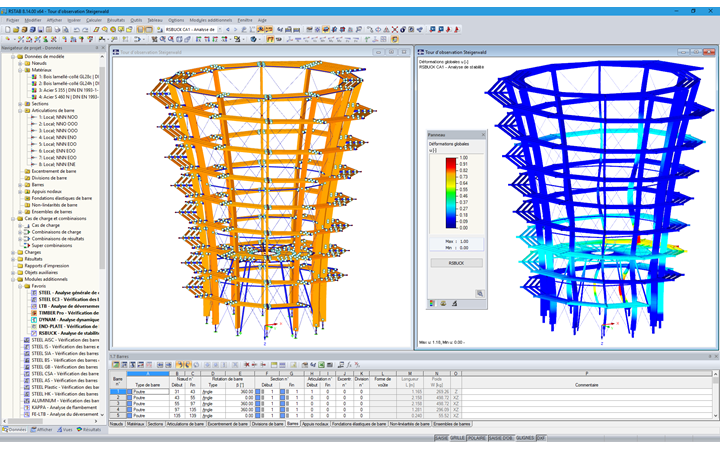Click the green Excel export icon in table toolbar
Screen dimensions: 720x450
point(321,365)
